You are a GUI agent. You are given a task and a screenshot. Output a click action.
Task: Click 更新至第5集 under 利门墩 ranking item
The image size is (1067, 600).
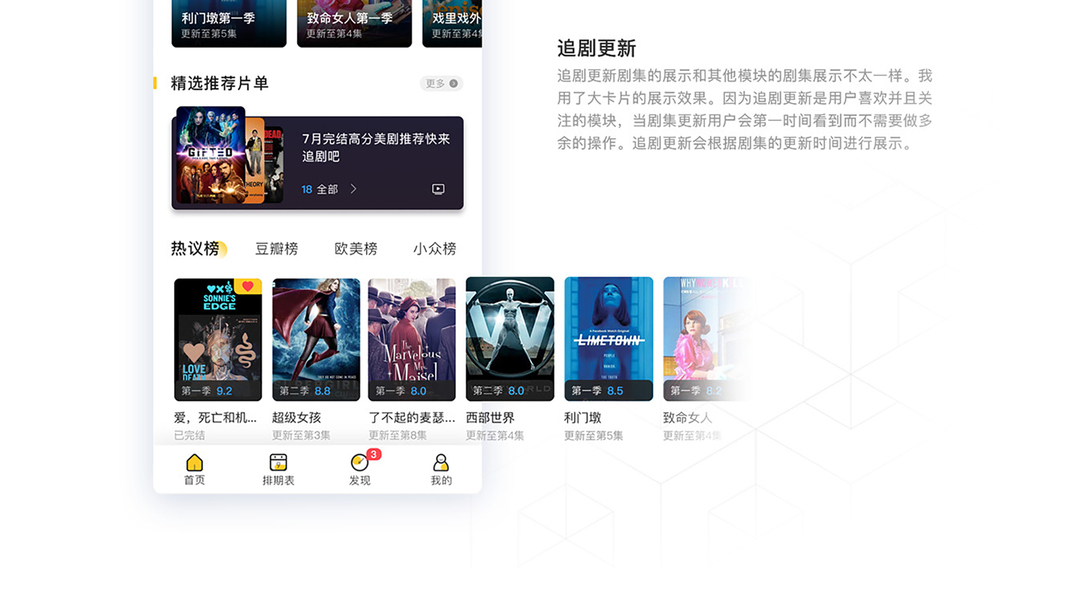click(593, 435)
